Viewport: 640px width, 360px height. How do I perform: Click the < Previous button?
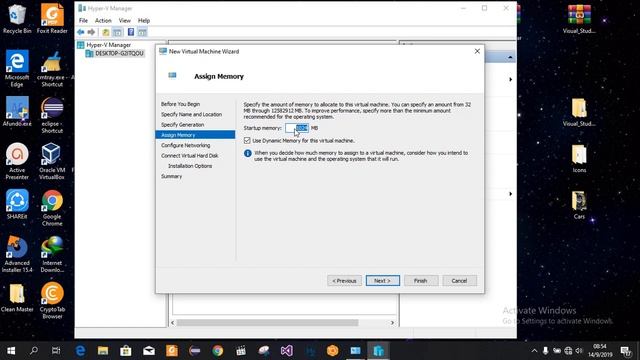coord(344,281)
